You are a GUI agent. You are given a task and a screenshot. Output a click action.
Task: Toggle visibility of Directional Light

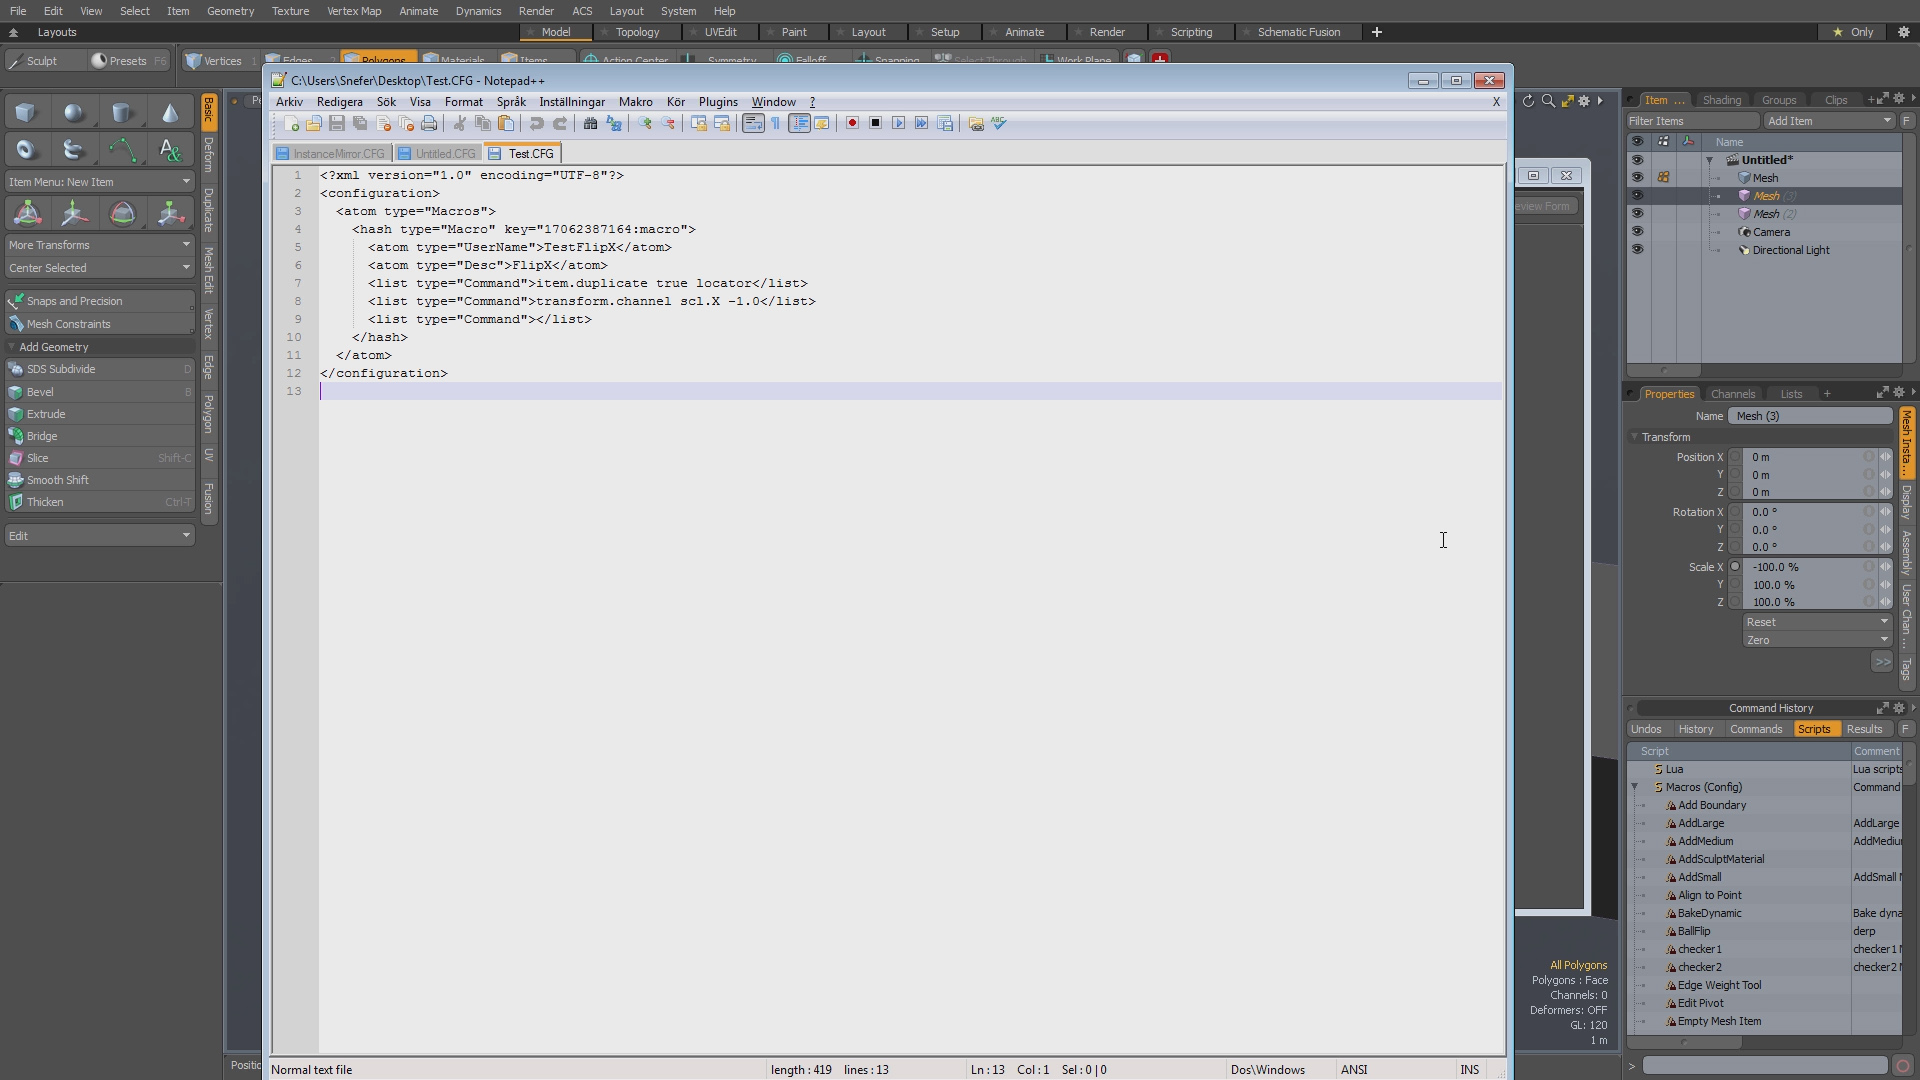[x=1637, y=250]
